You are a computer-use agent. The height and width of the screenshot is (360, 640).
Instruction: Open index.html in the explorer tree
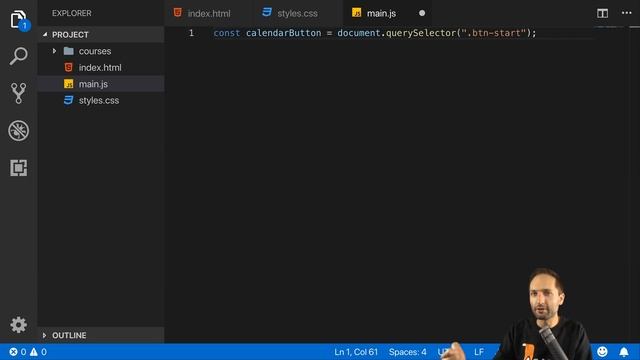tap(101, 67)
